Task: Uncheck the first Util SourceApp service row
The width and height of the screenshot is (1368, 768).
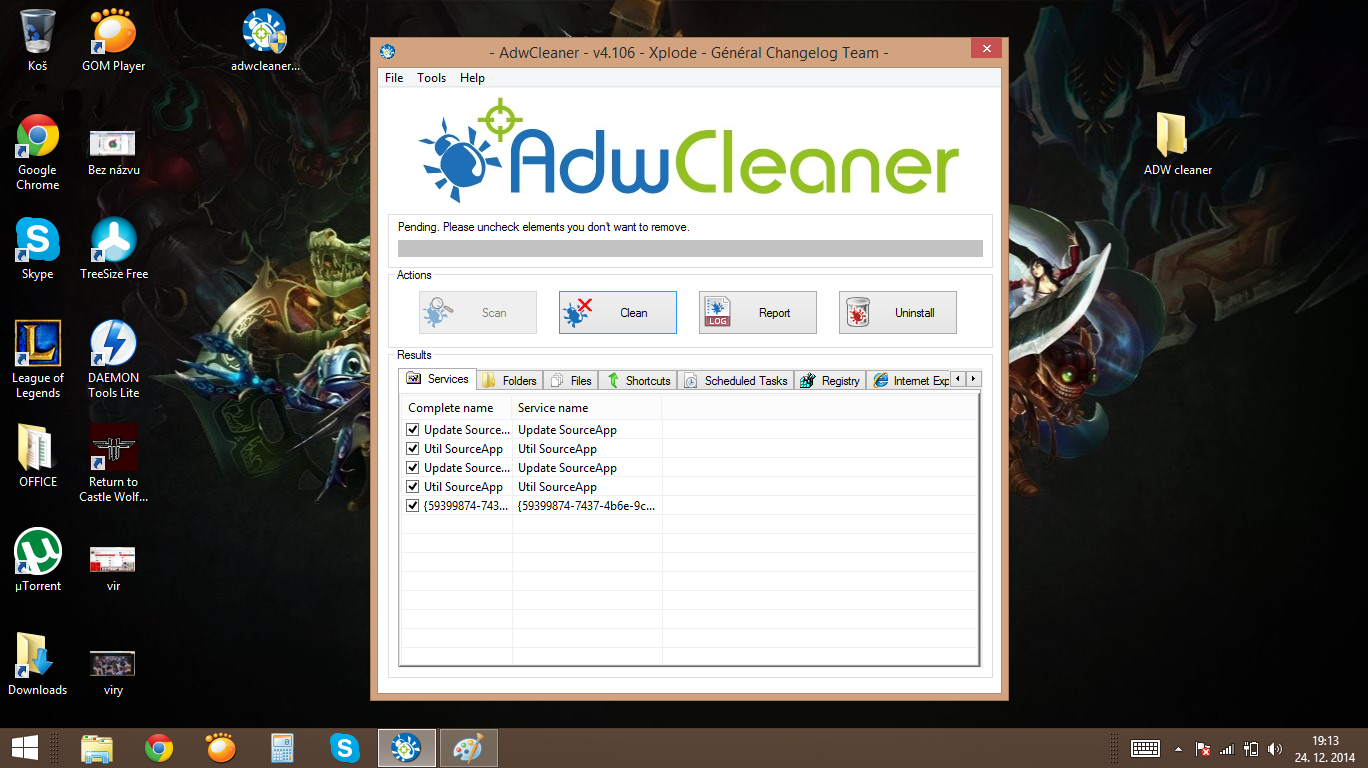Action: click(x=413, y=449)
